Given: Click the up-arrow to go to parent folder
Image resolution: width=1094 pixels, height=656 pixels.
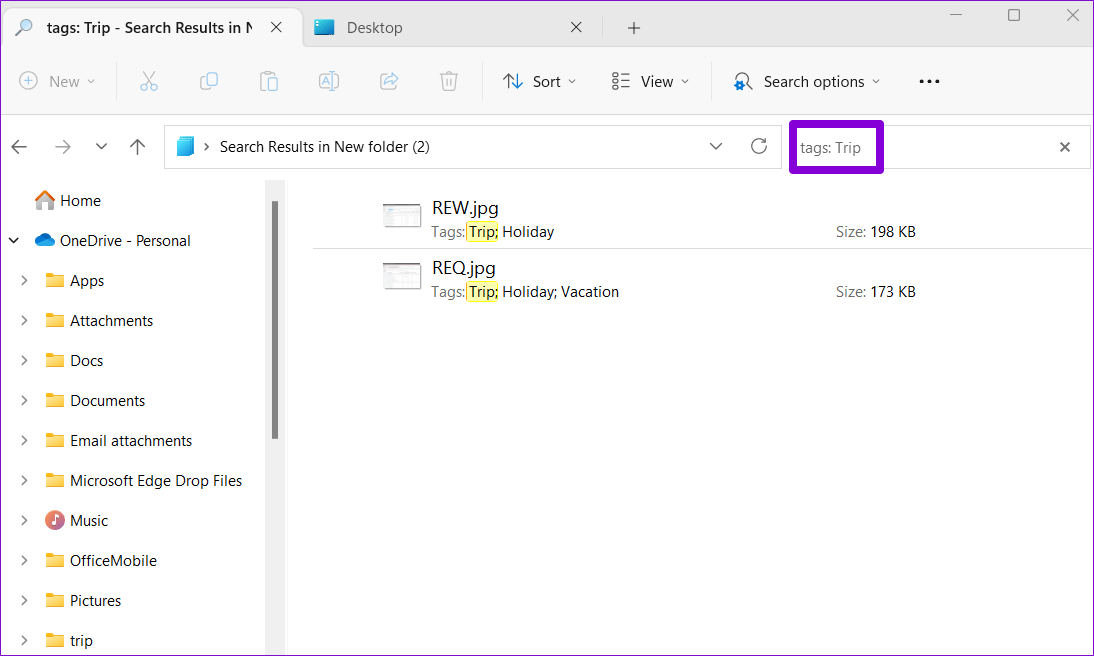Looking at the screenshot, I should 137,146.
